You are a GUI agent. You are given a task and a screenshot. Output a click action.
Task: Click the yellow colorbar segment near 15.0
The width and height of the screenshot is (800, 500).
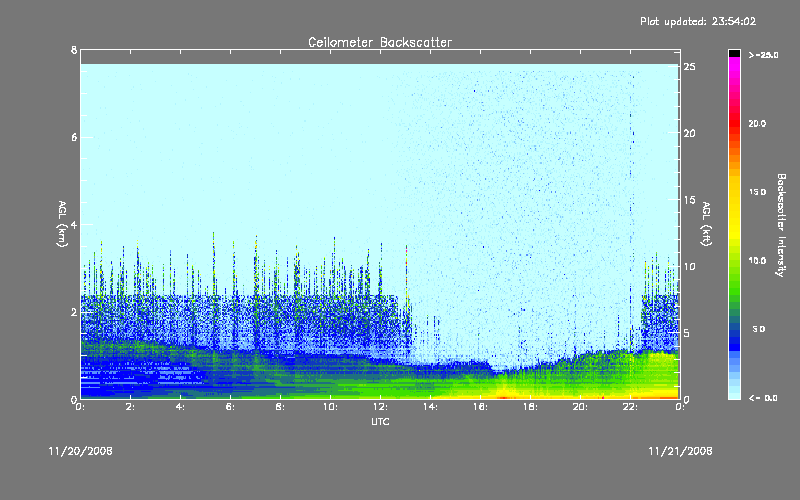734,193
